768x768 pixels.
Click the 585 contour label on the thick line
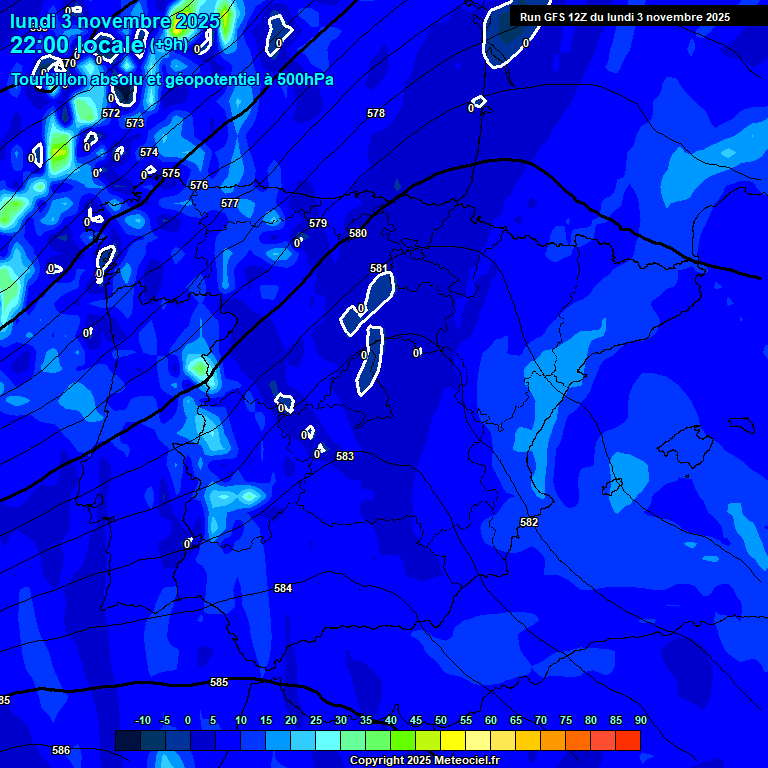click(x=219, y=682)
